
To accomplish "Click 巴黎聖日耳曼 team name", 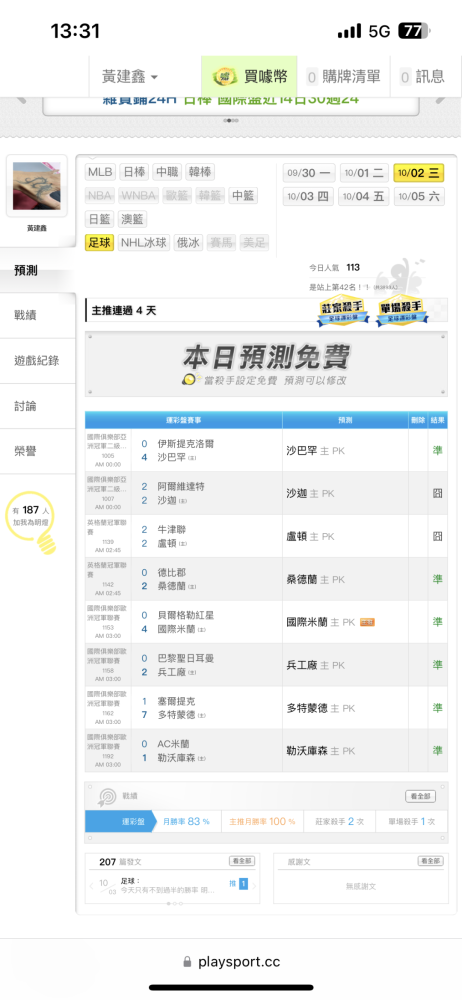I will coord(186,658).
